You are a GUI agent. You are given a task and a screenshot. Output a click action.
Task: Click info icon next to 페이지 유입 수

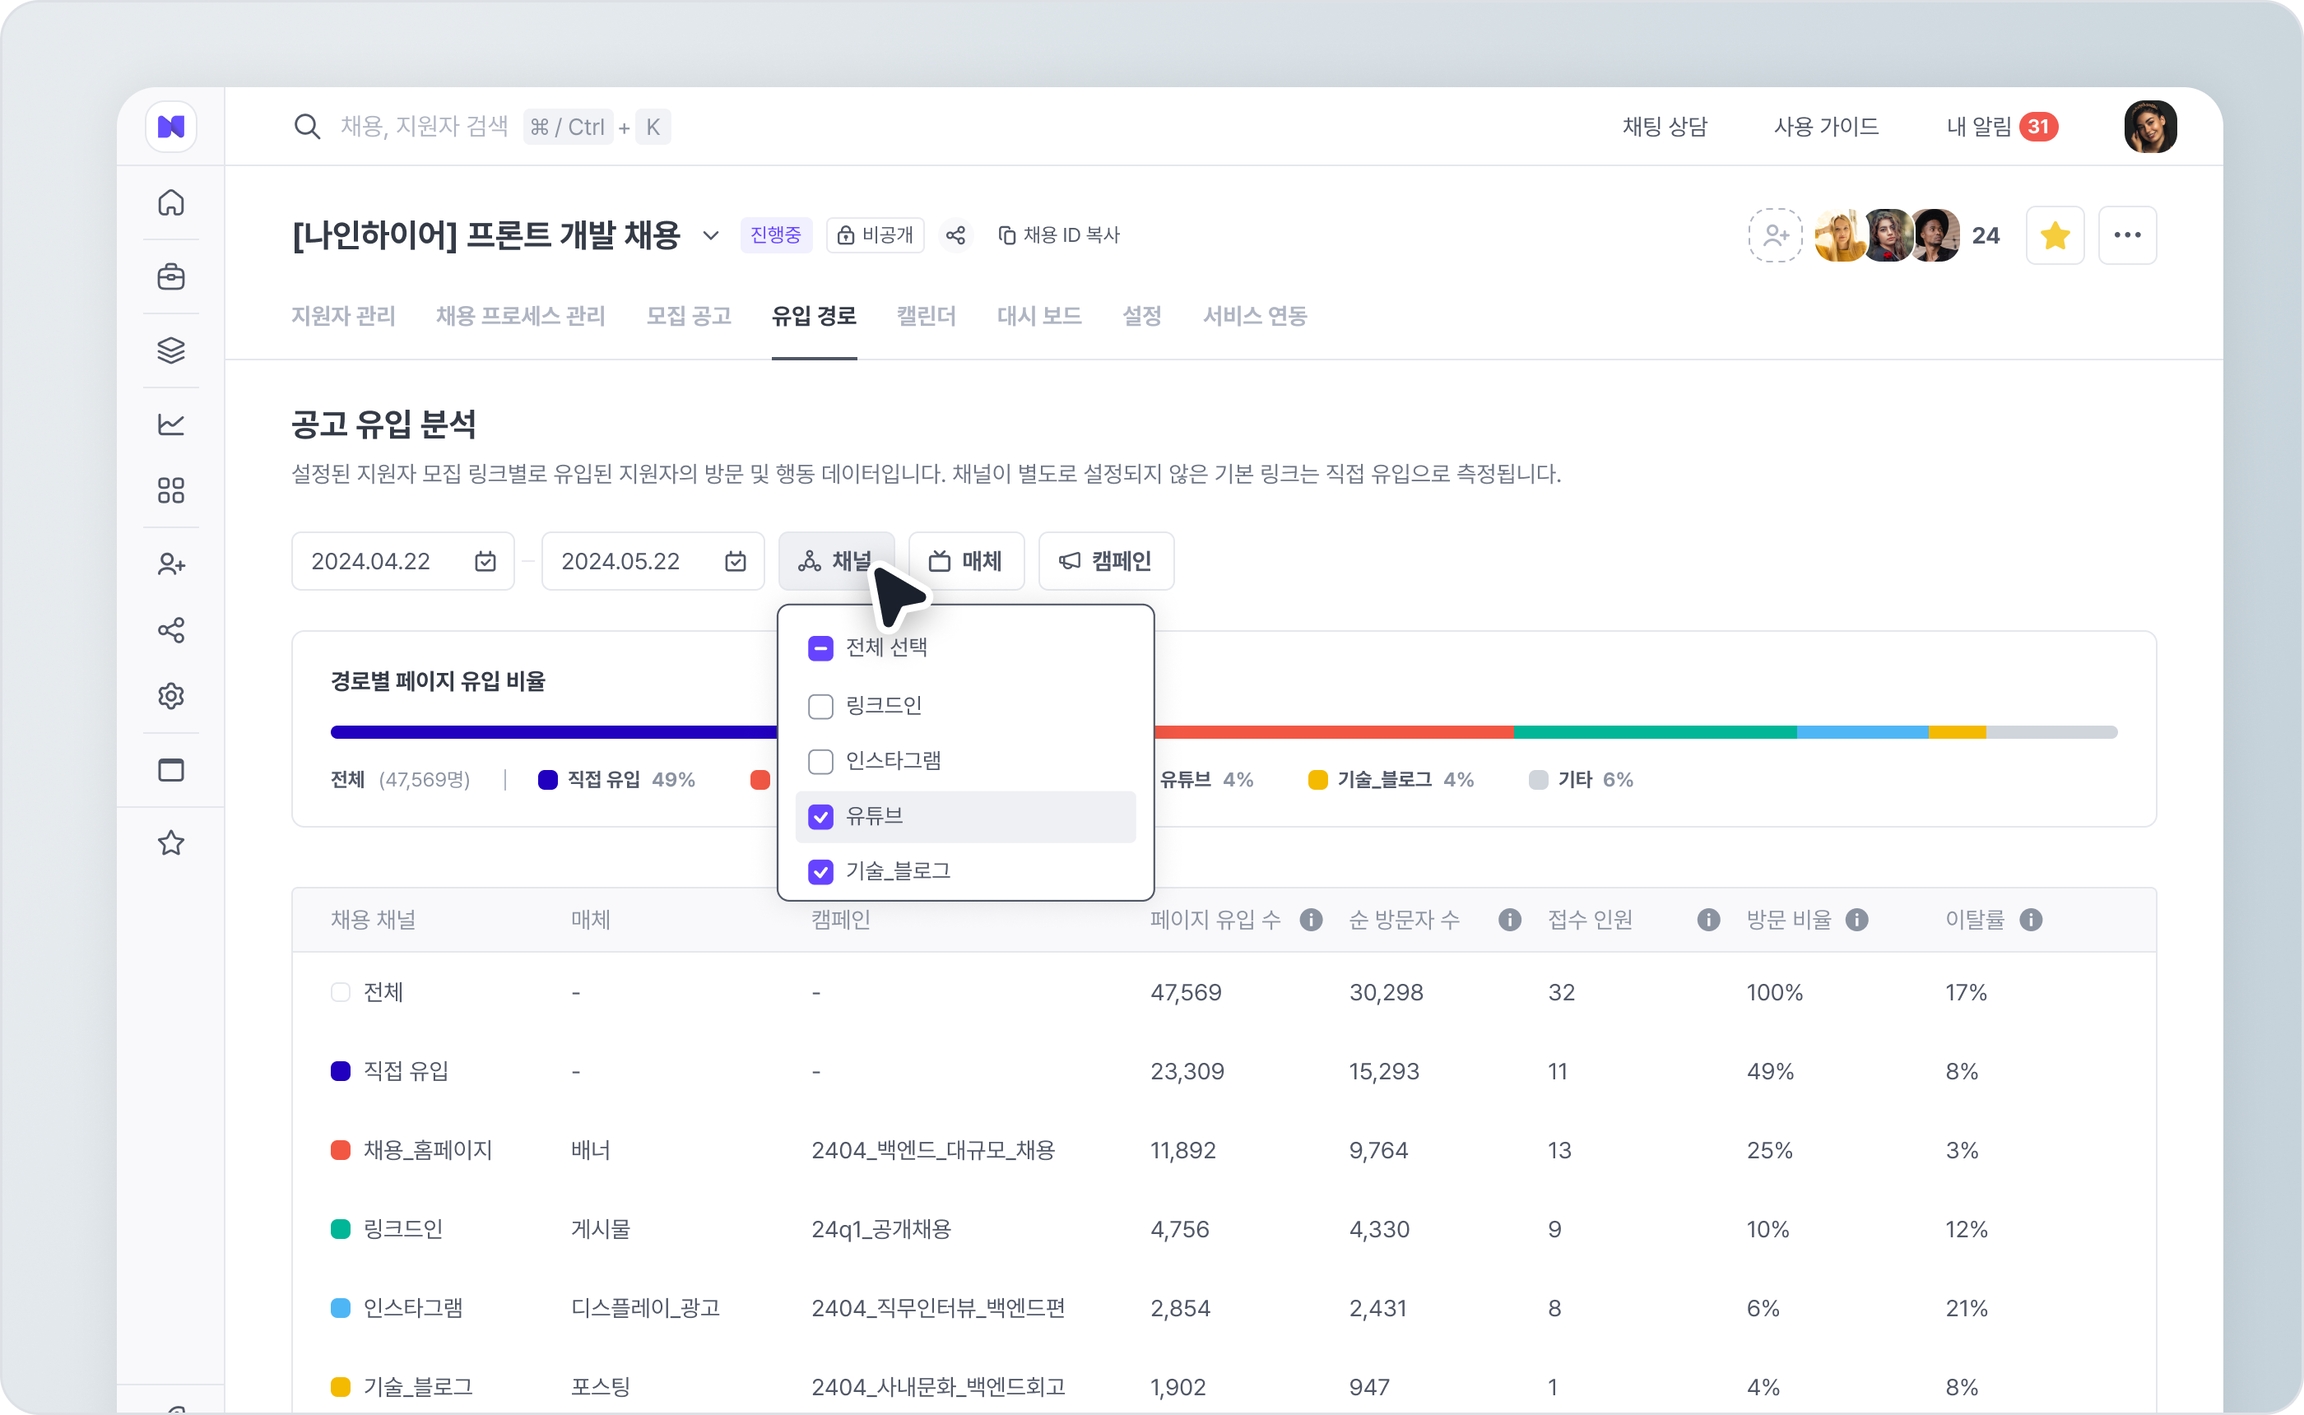[x=1310, y=920]
